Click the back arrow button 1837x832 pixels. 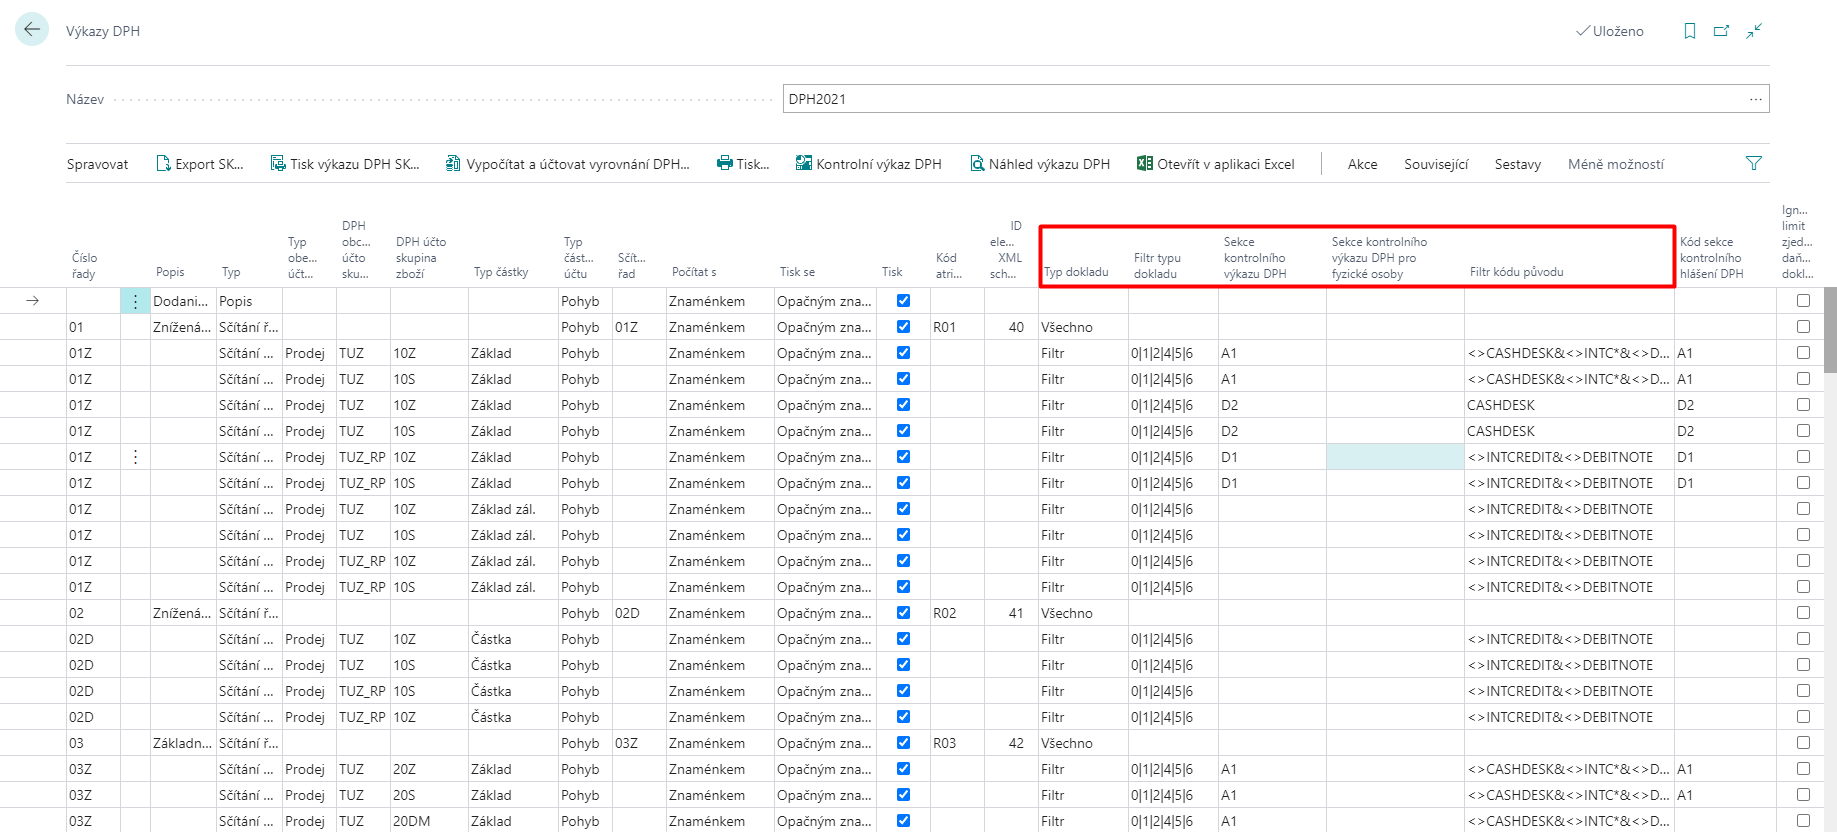pos(32,30)
